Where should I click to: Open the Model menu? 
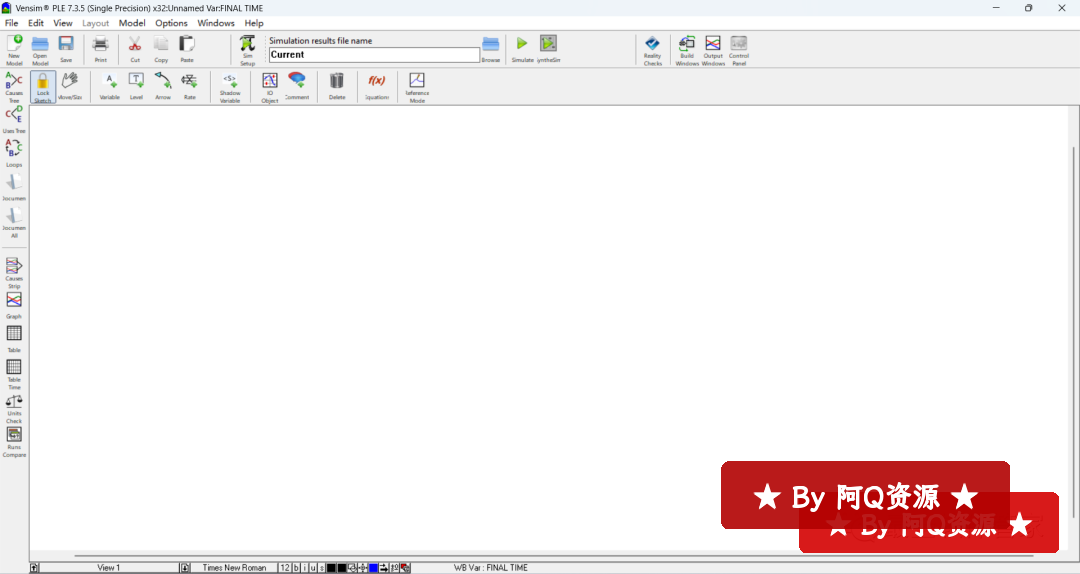(132, 23)
